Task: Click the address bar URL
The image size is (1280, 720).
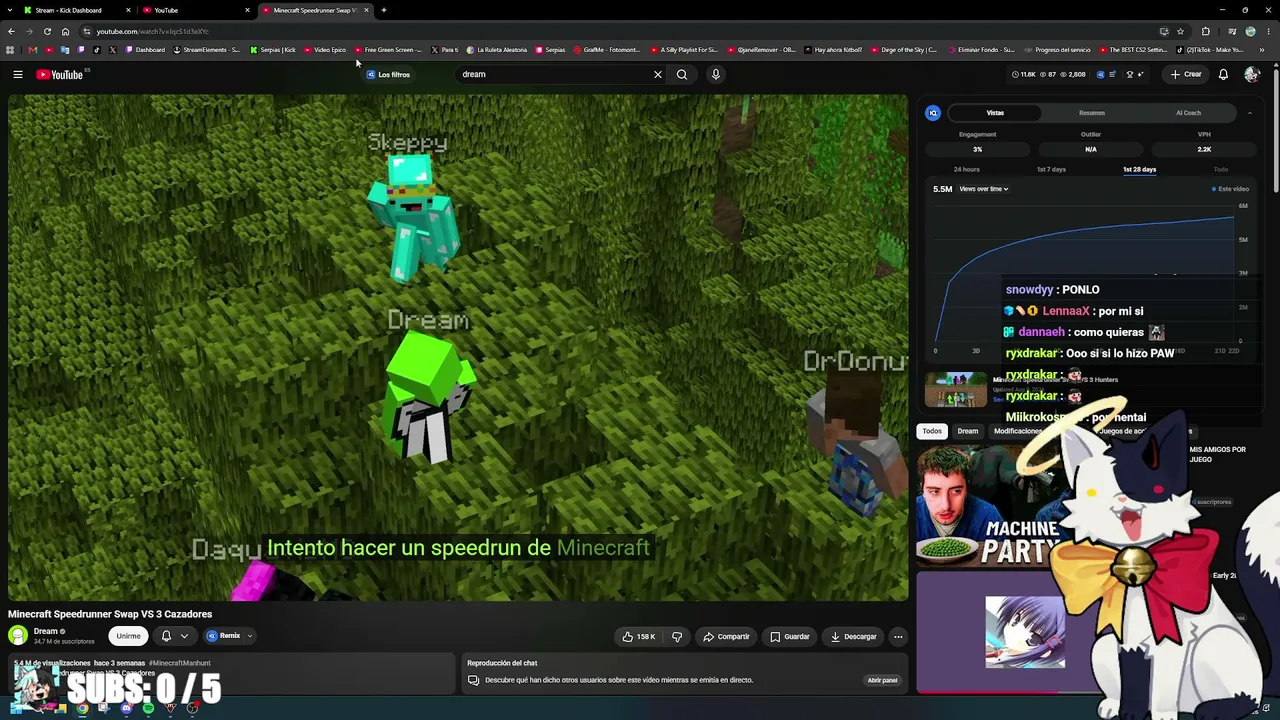Action: coord(153,31)
